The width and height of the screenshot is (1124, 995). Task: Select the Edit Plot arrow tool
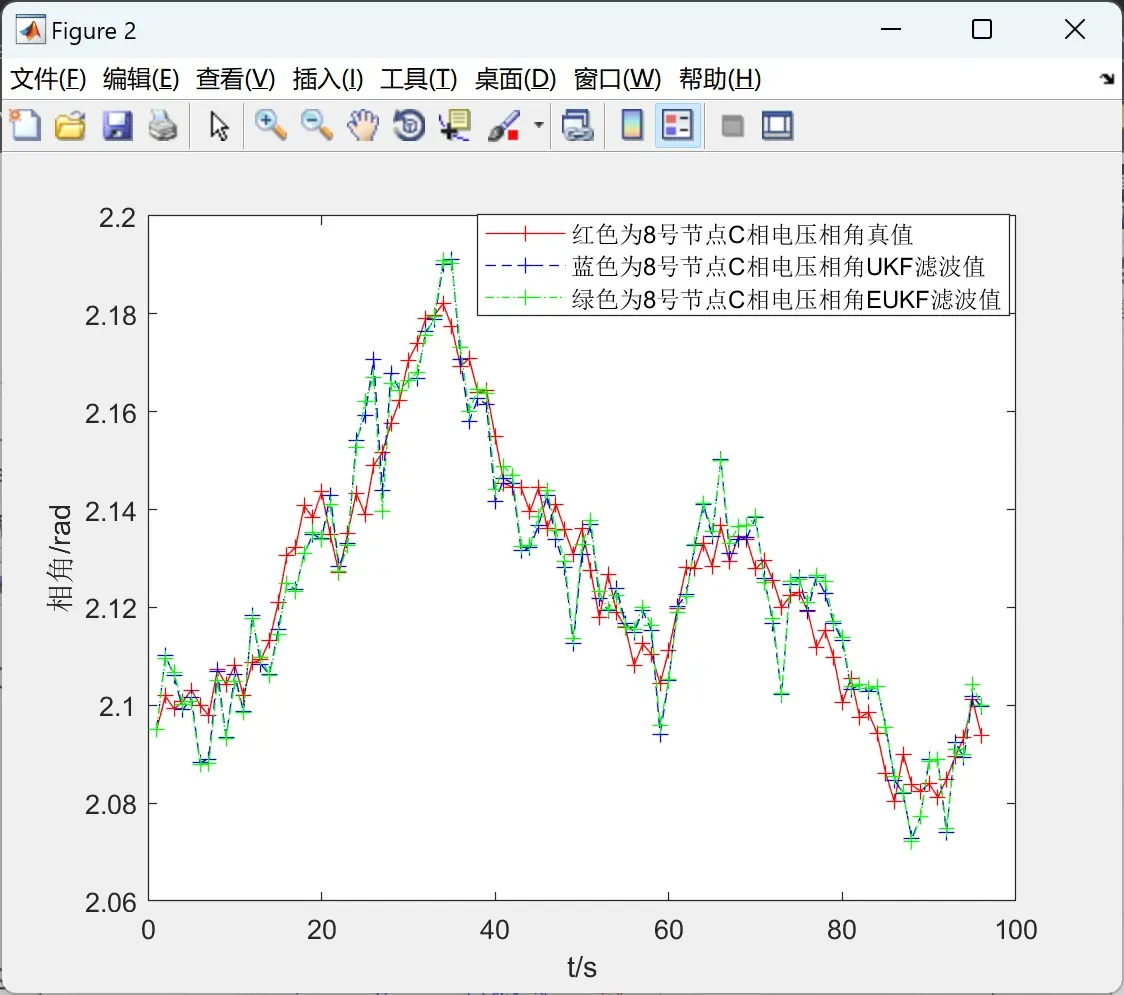pos(219,125)
